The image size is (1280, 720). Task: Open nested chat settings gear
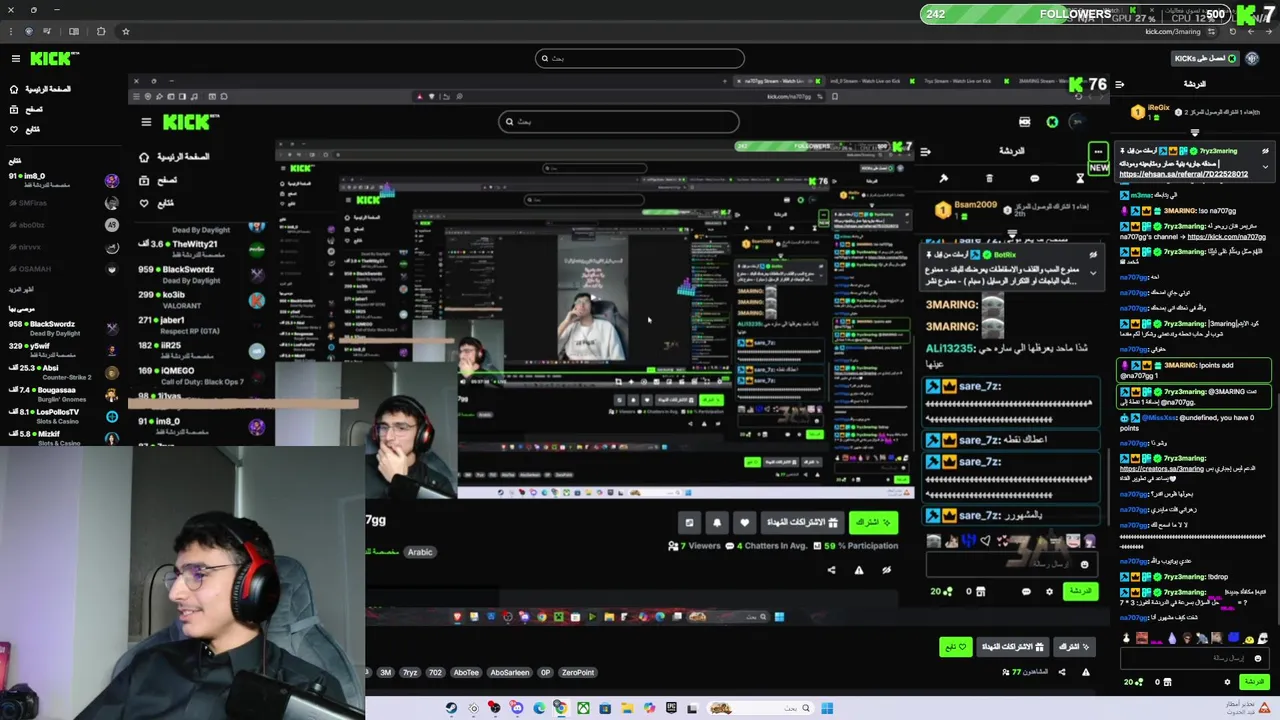(x=1049, y=591)
